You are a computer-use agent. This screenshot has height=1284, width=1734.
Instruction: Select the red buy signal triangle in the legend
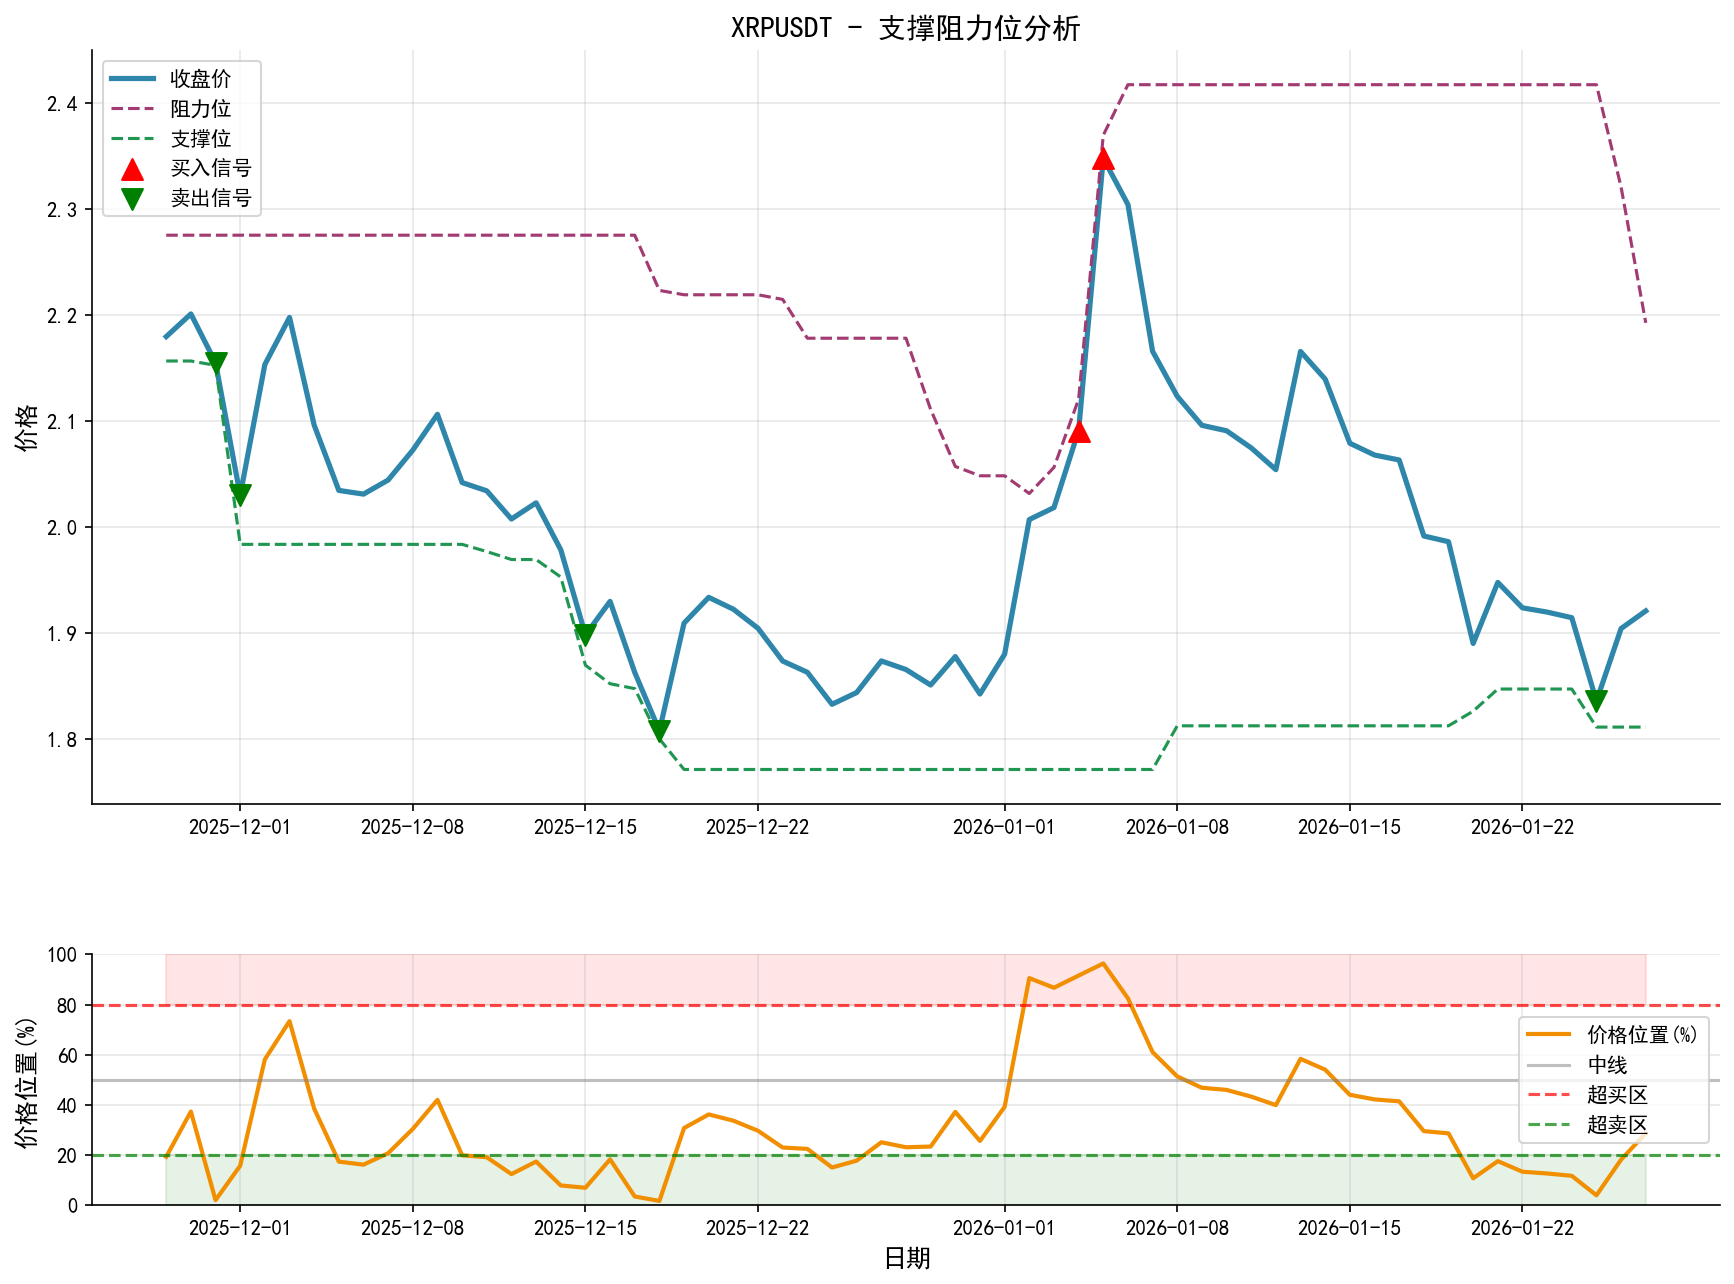131,170
